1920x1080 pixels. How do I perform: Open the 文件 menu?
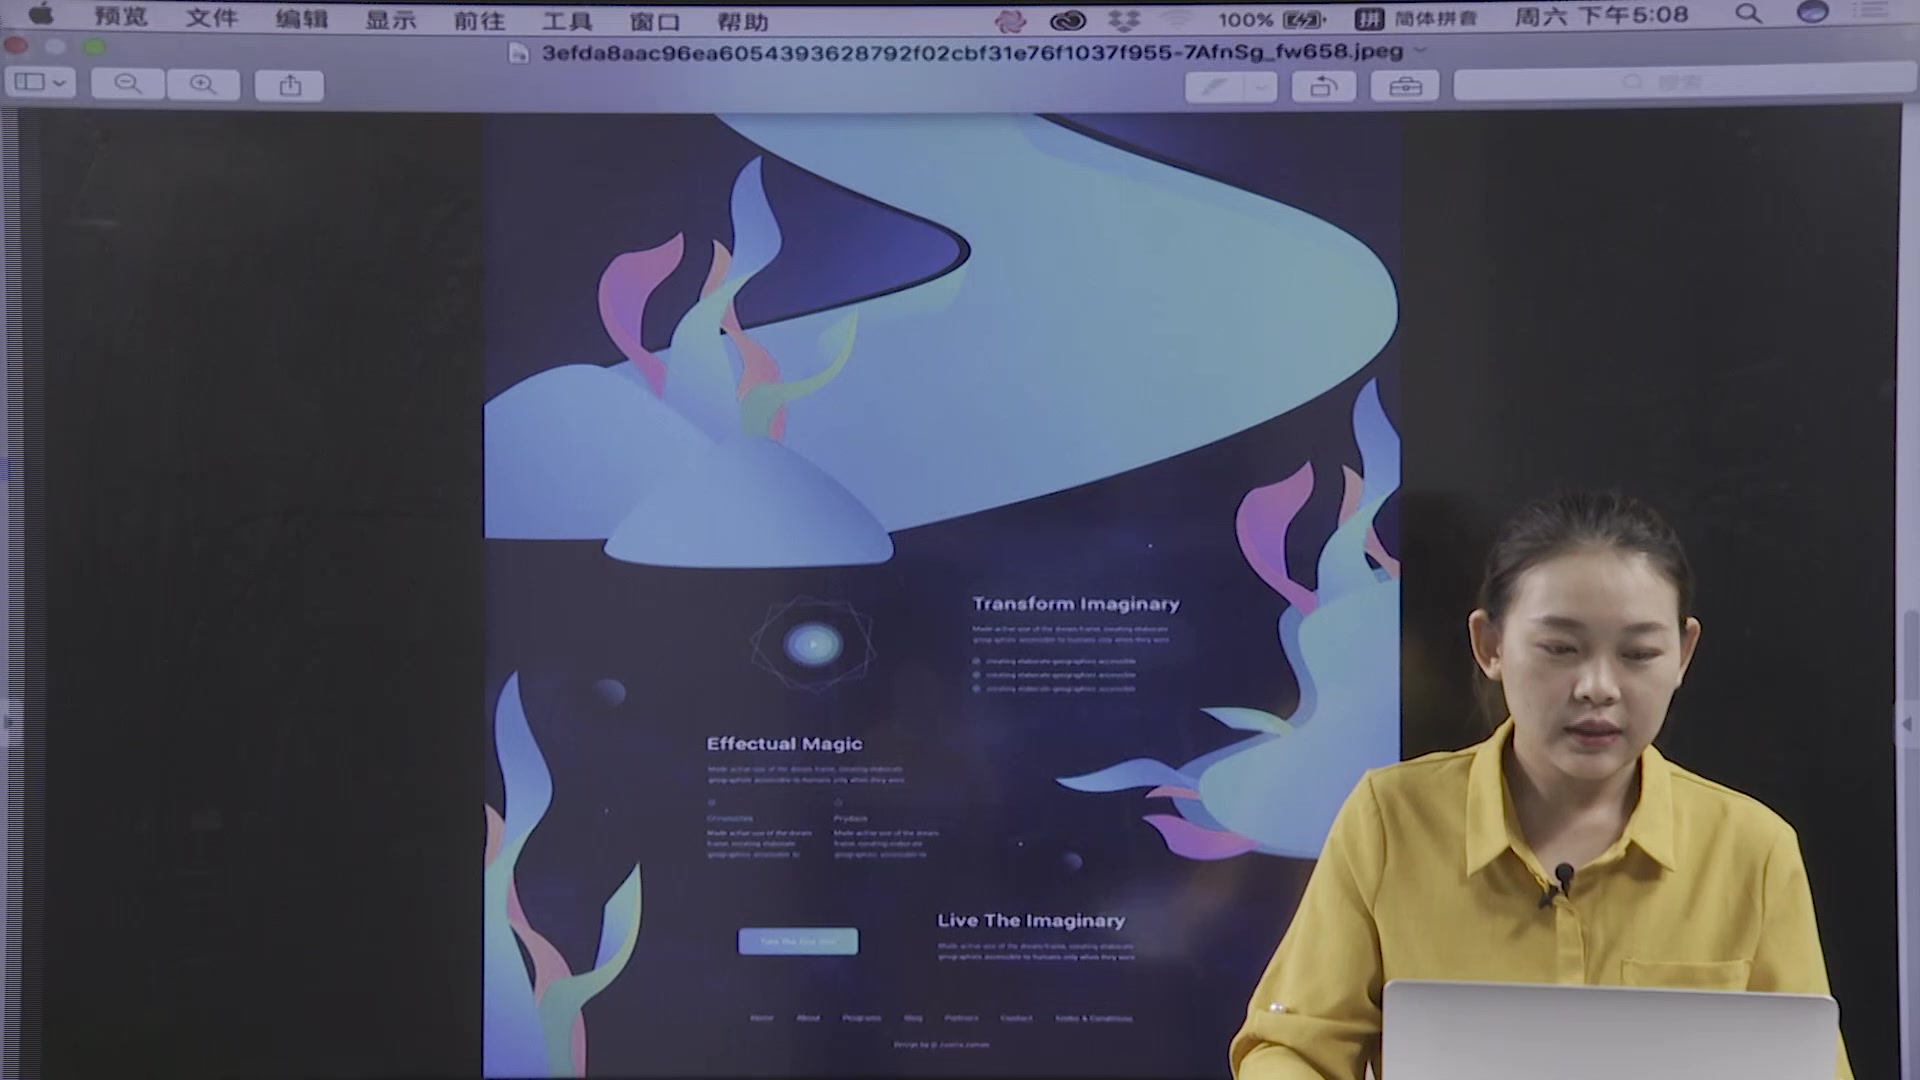coord(211,18)
